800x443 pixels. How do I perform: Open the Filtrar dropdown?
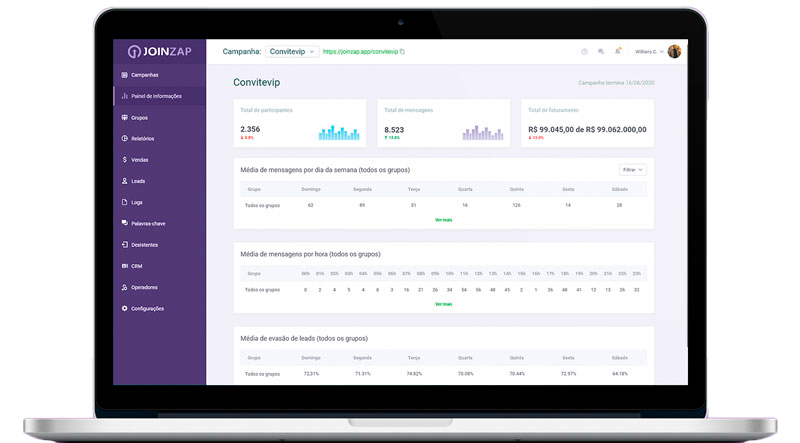pyautogui.click(x=632, y=170)
